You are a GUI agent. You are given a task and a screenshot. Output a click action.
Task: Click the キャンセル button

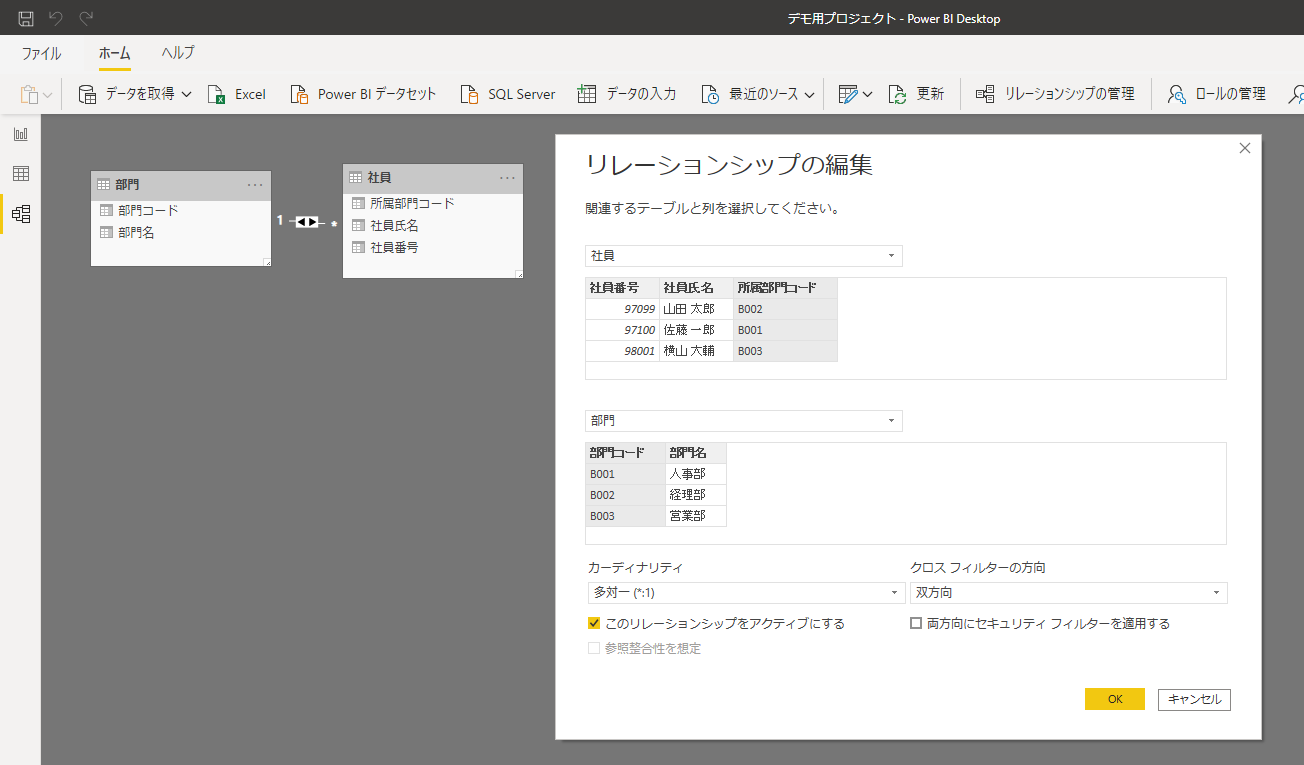tap(1194, 699)
